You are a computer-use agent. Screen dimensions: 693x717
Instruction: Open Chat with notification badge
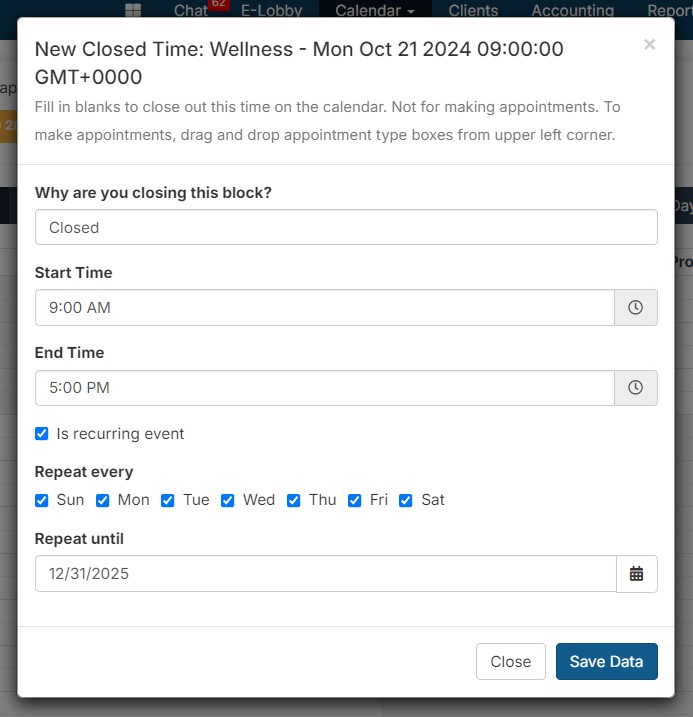coord(191,11)
